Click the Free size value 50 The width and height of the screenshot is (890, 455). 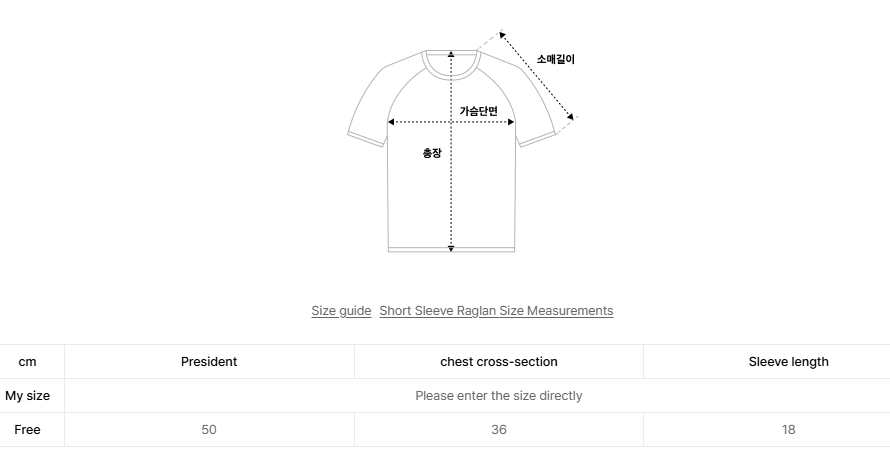point(209,429)
